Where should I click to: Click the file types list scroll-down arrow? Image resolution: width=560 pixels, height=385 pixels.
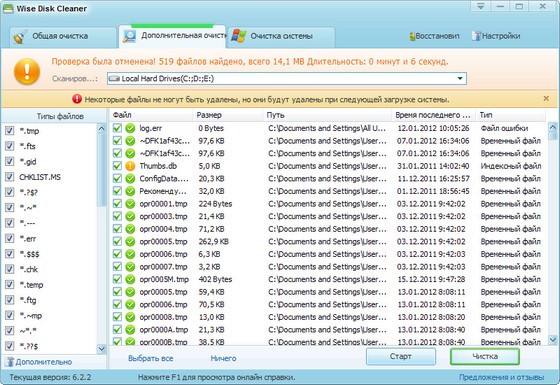101,349
